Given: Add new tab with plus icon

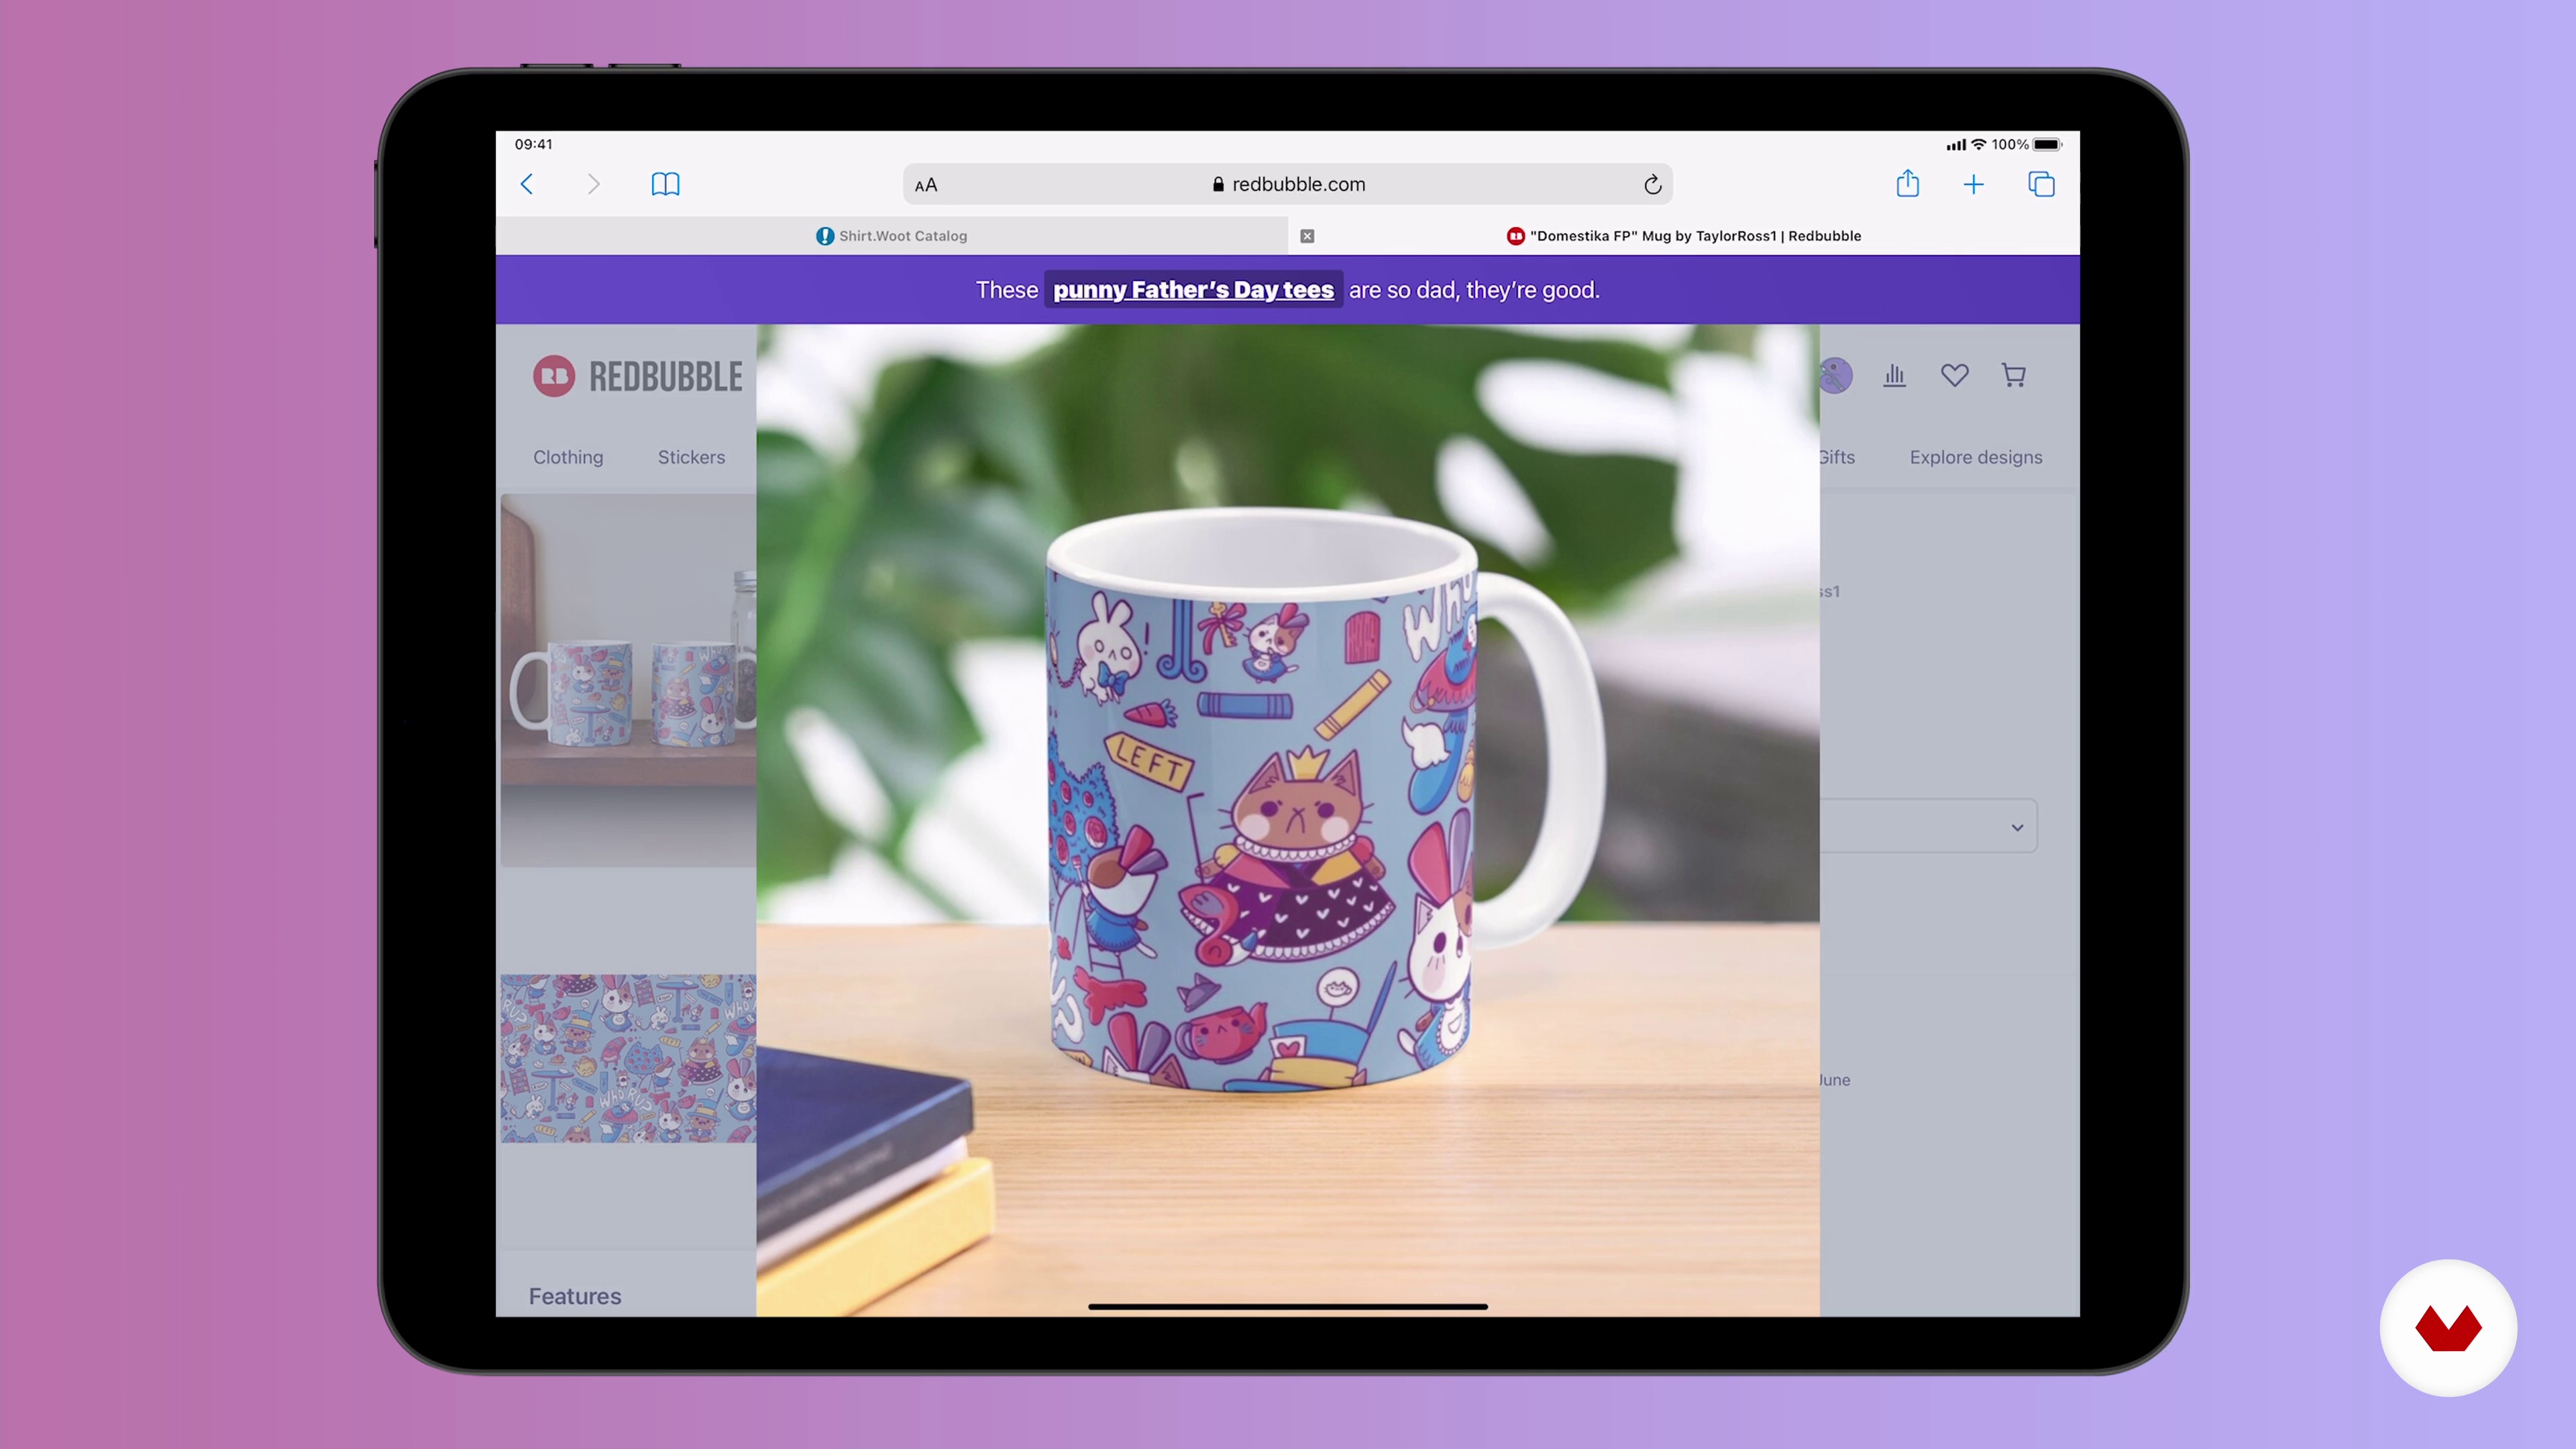Looking at the screenshot, I should coord(1973,184).
